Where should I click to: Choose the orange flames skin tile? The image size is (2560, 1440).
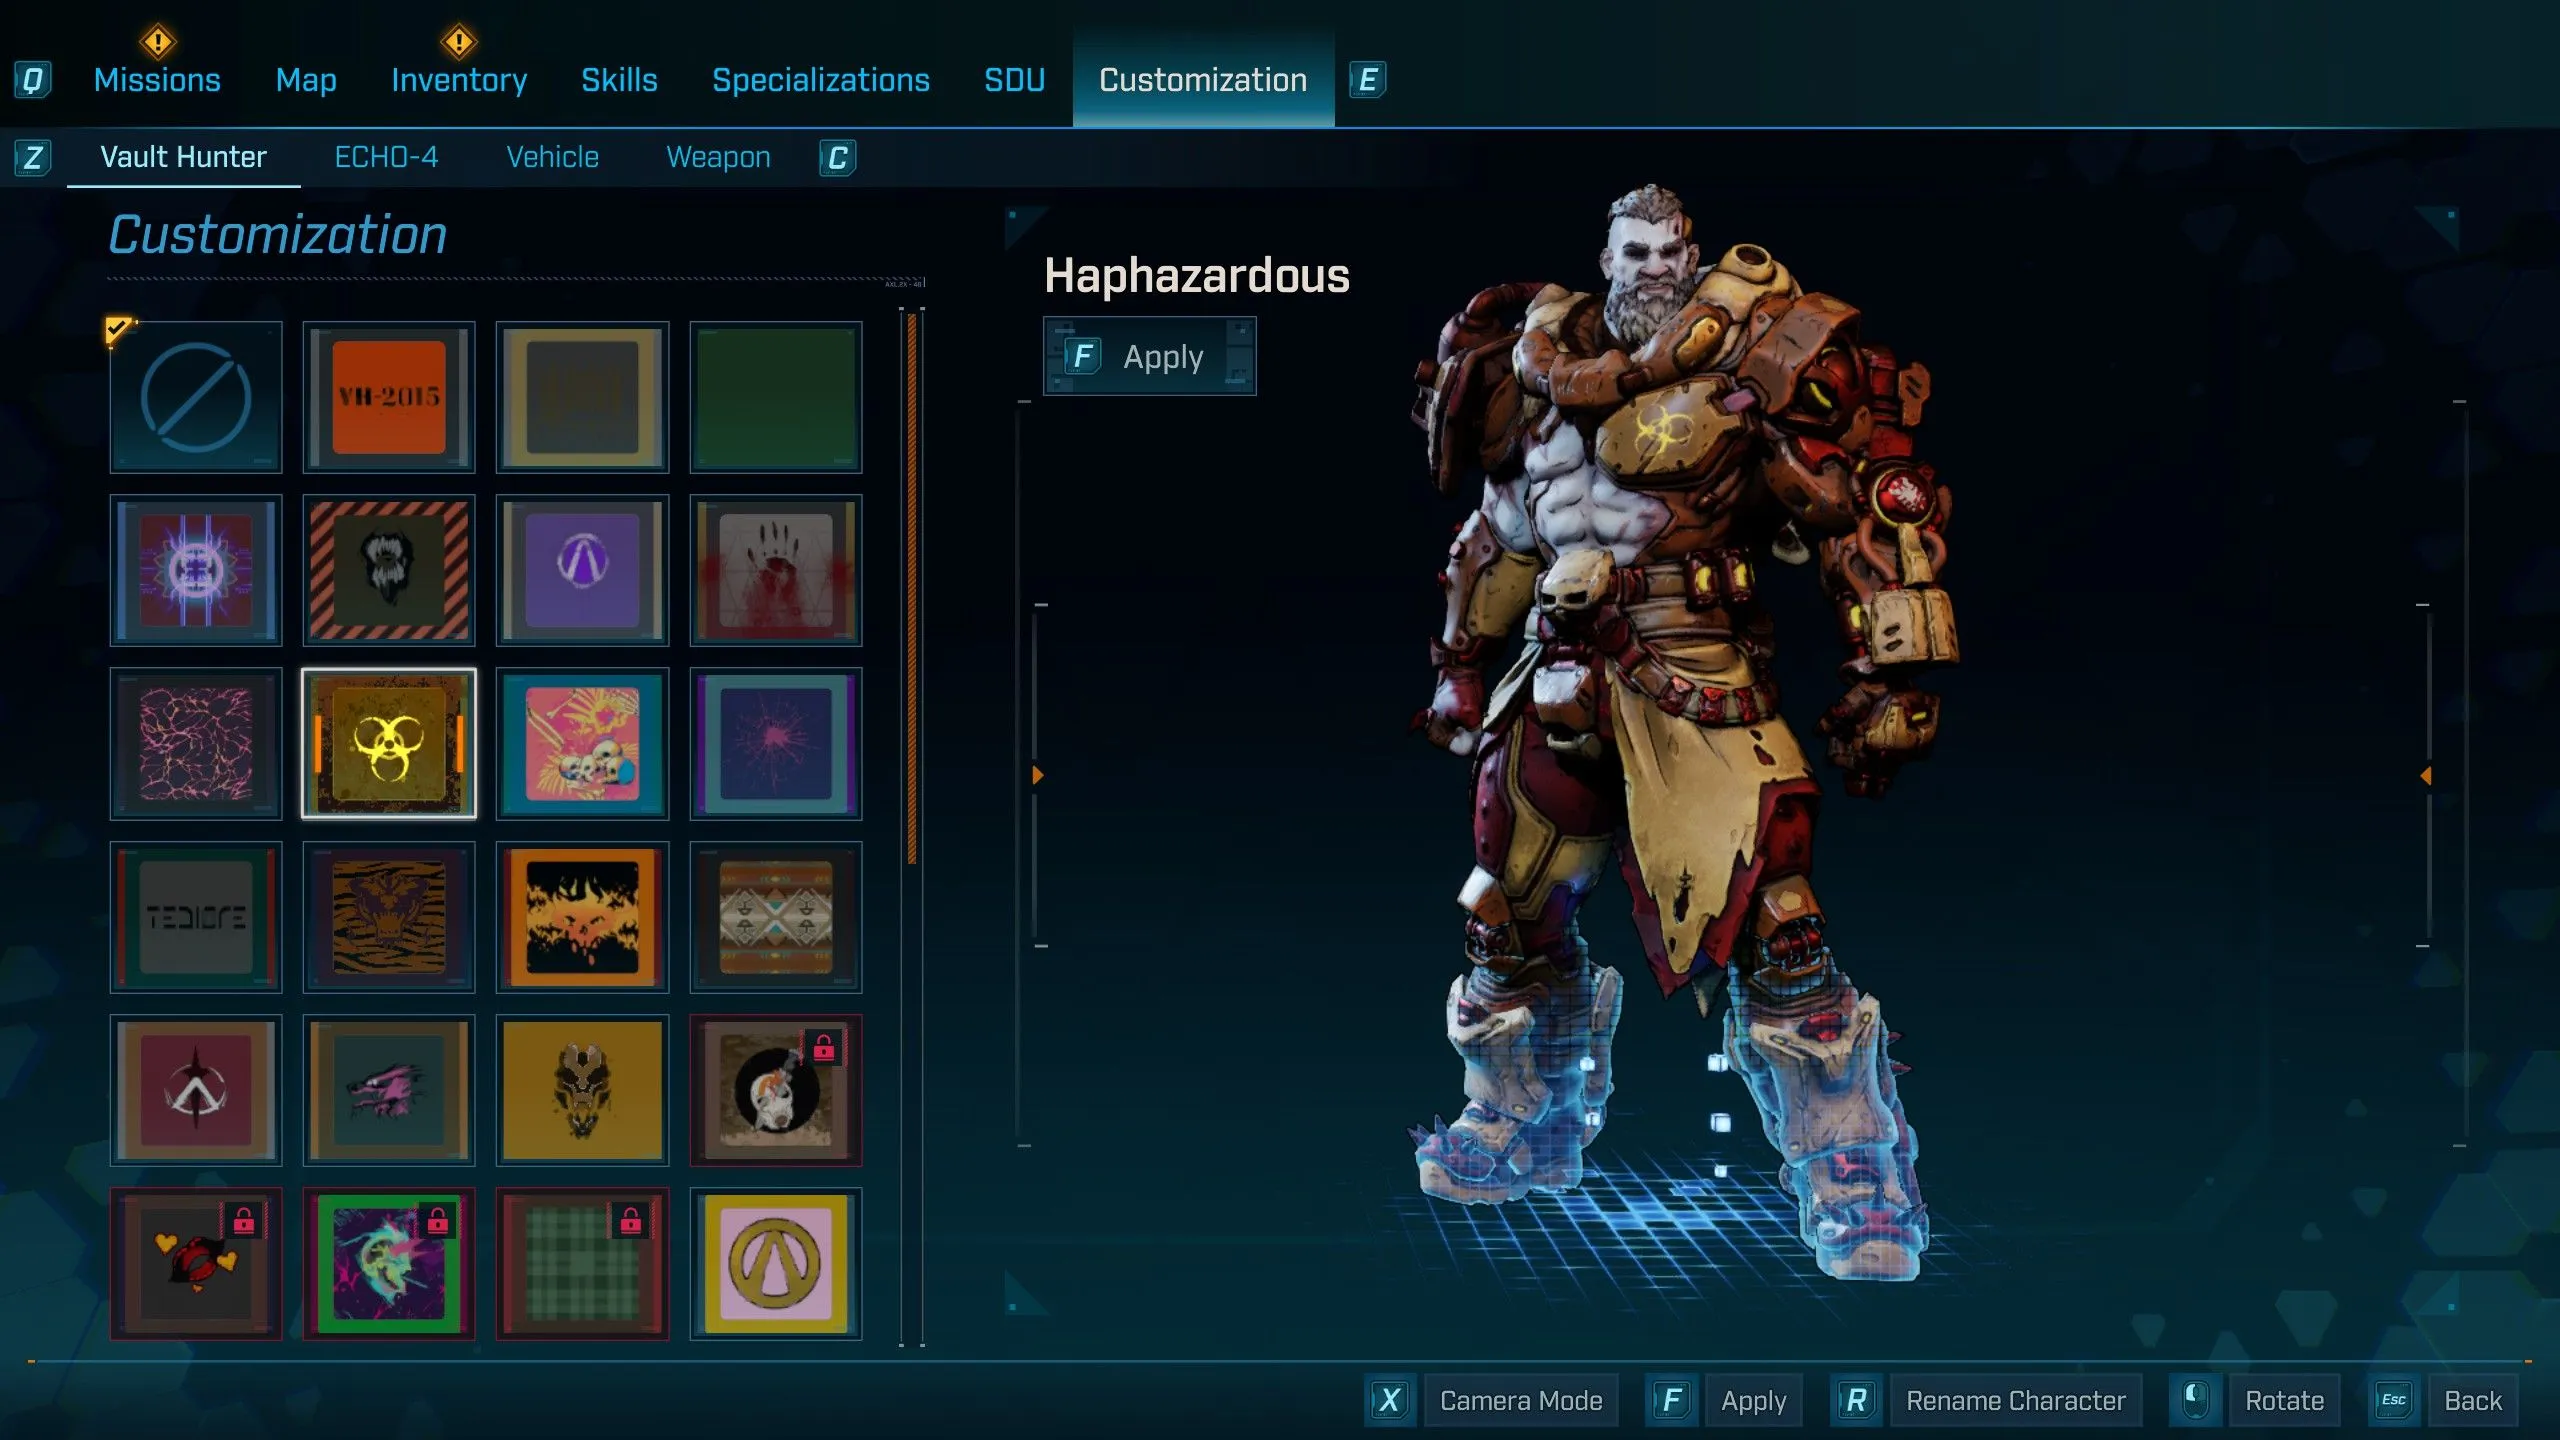click(582, 917)
